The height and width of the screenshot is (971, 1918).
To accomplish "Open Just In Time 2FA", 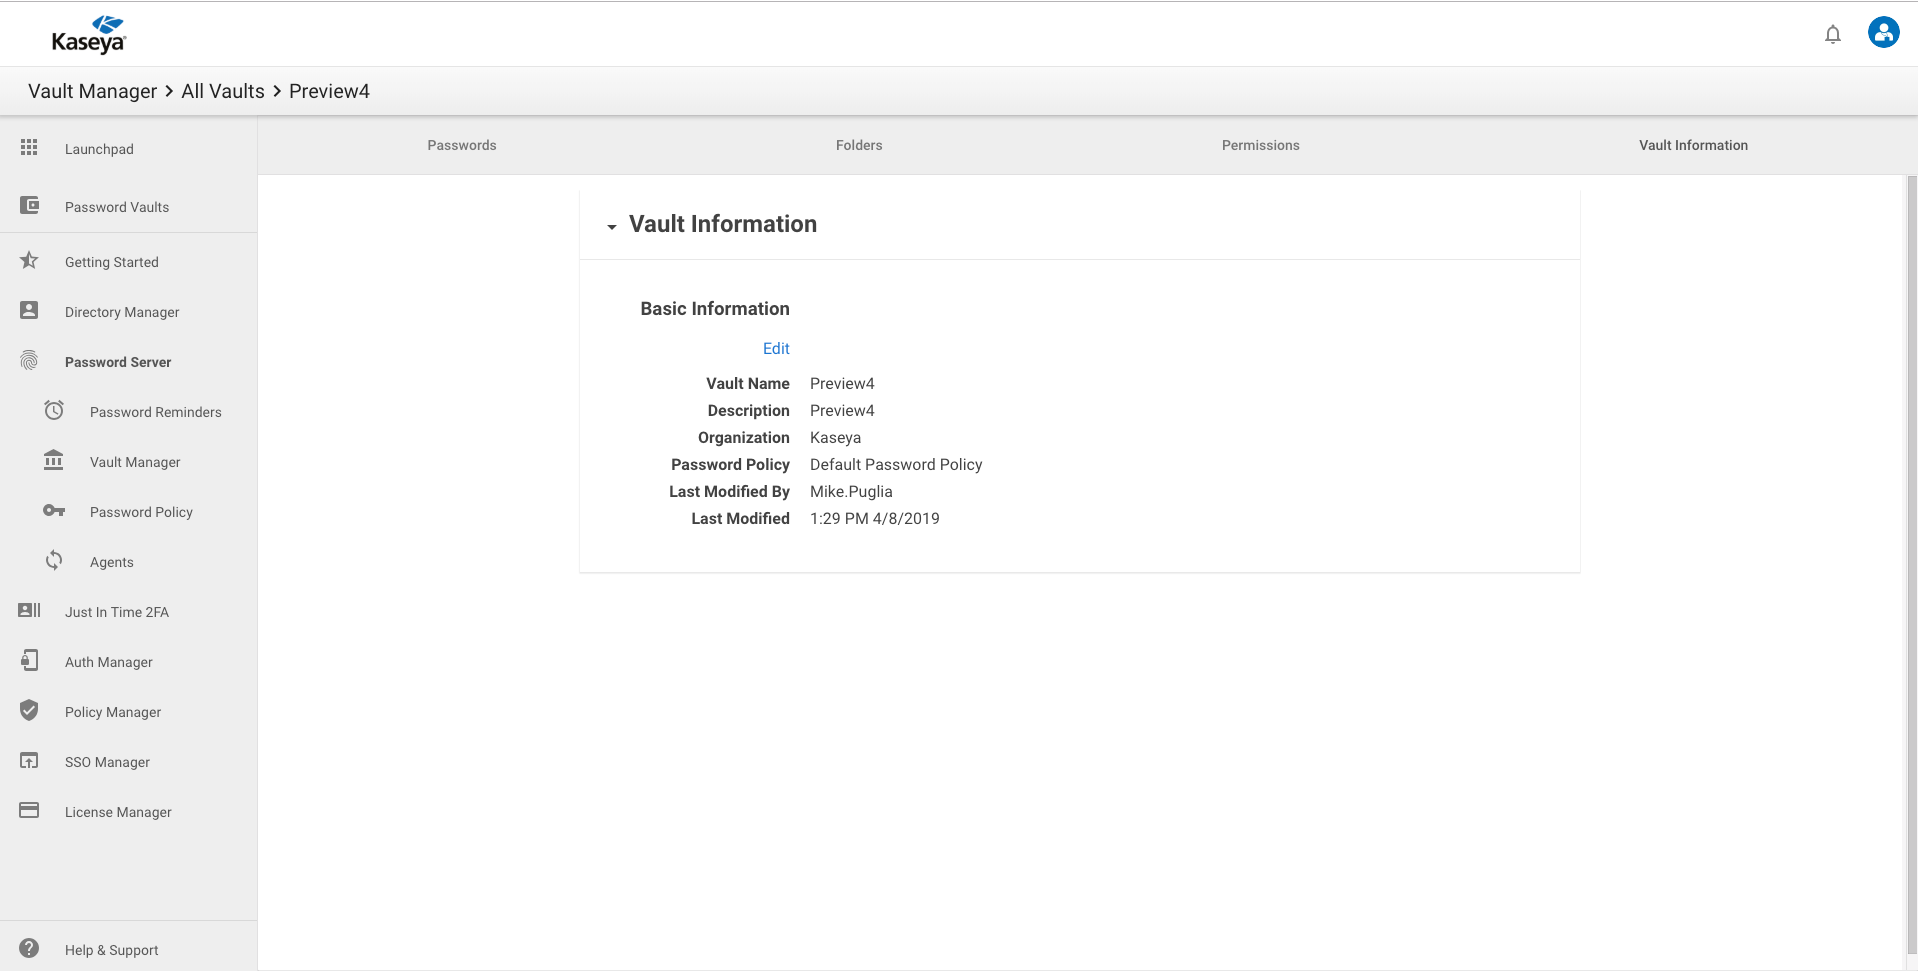I will point(117,612).
